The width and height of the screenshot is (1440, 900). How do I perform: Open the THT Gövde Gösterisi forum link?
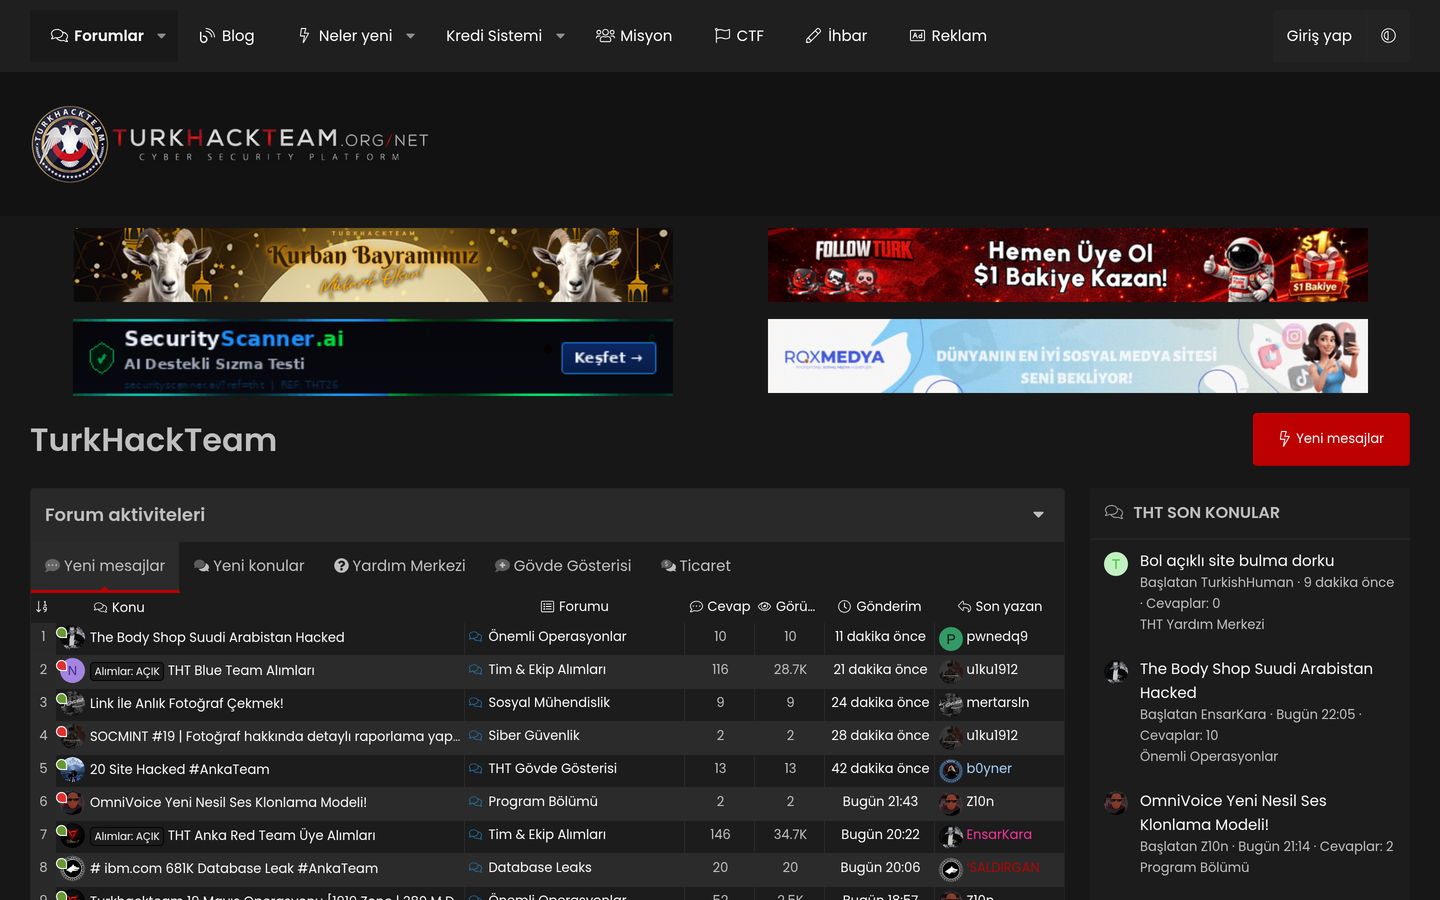552,769
